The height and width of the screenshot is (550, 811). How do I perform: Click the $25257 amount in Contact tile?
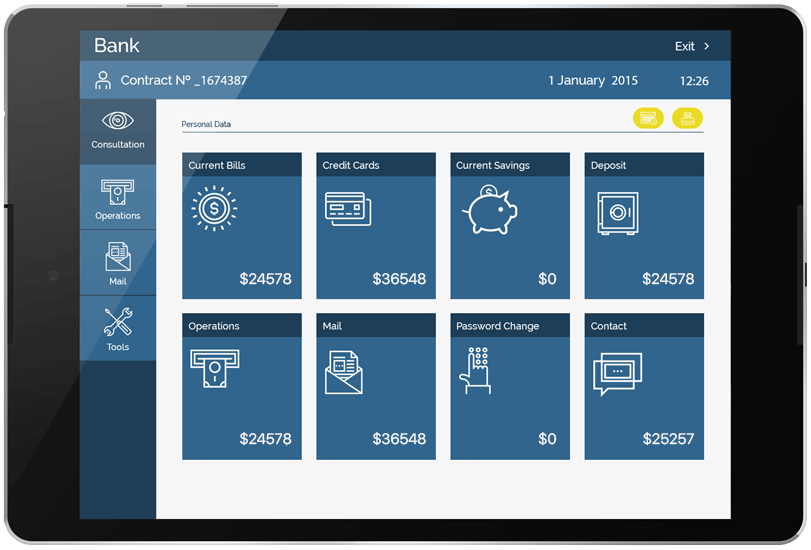(668, 439)
